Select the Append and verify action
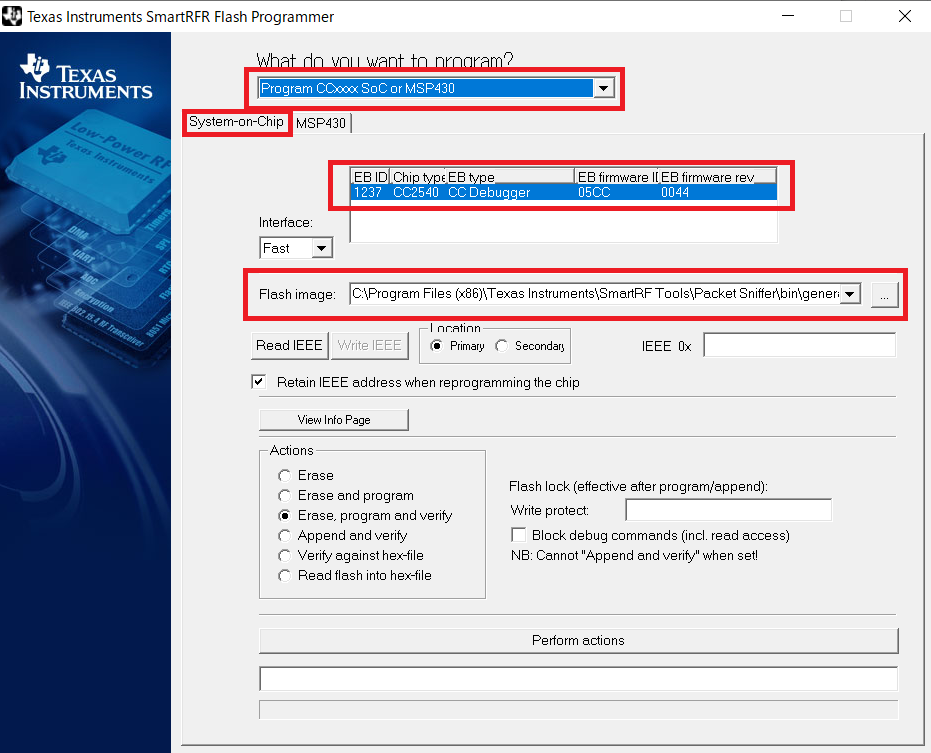The height and width of the screenshot is (753, 931). pyautogui.click(x=285, y=536)
